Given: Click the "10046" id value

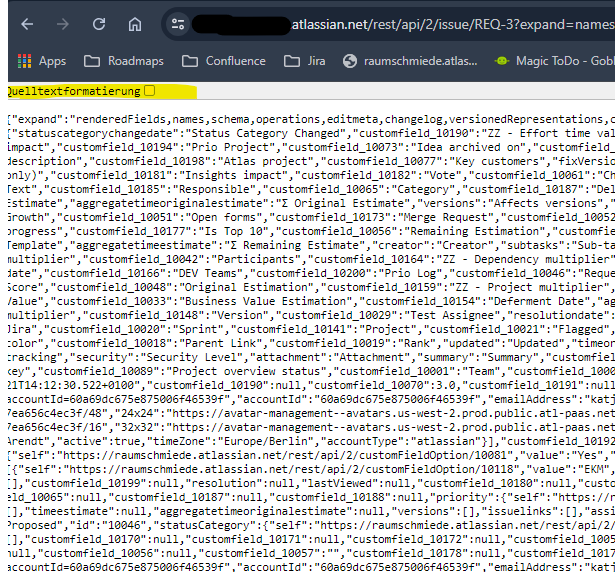Looking at the screenshot, I should pos(124,526).
